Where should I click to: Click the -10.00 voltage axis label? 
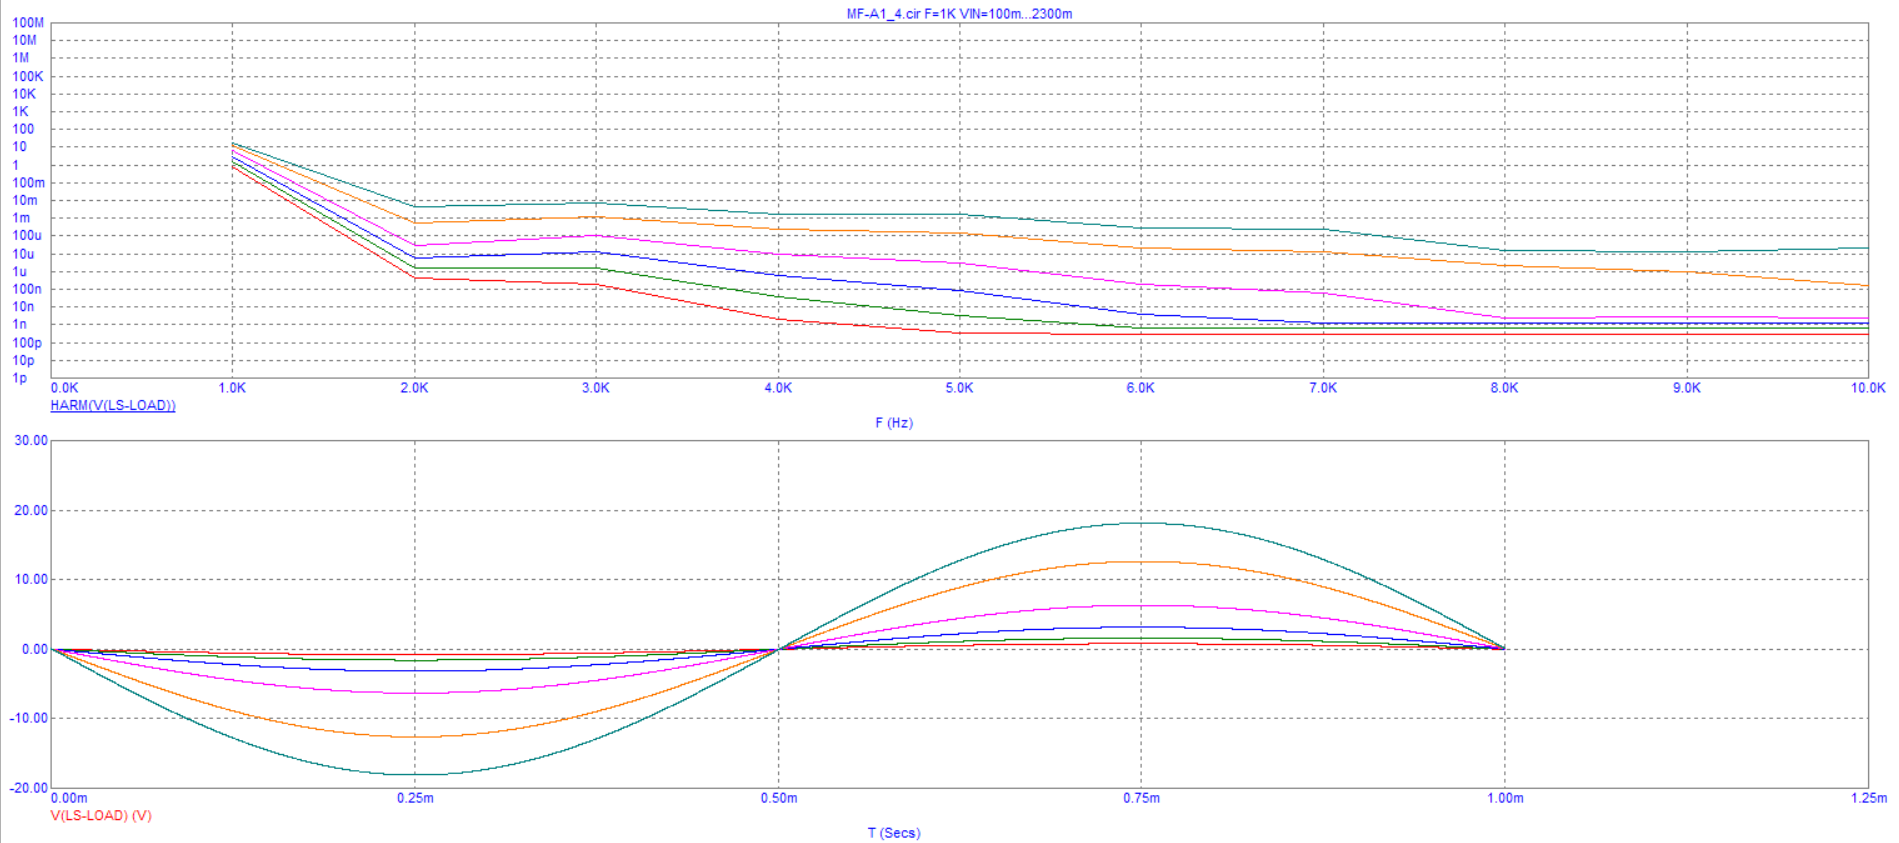coord(29,718)
